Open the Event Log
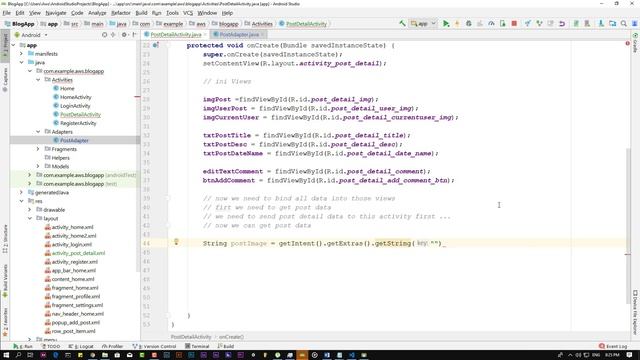The height and width of the screenshot is (360, 640). [x=613, y=346]
